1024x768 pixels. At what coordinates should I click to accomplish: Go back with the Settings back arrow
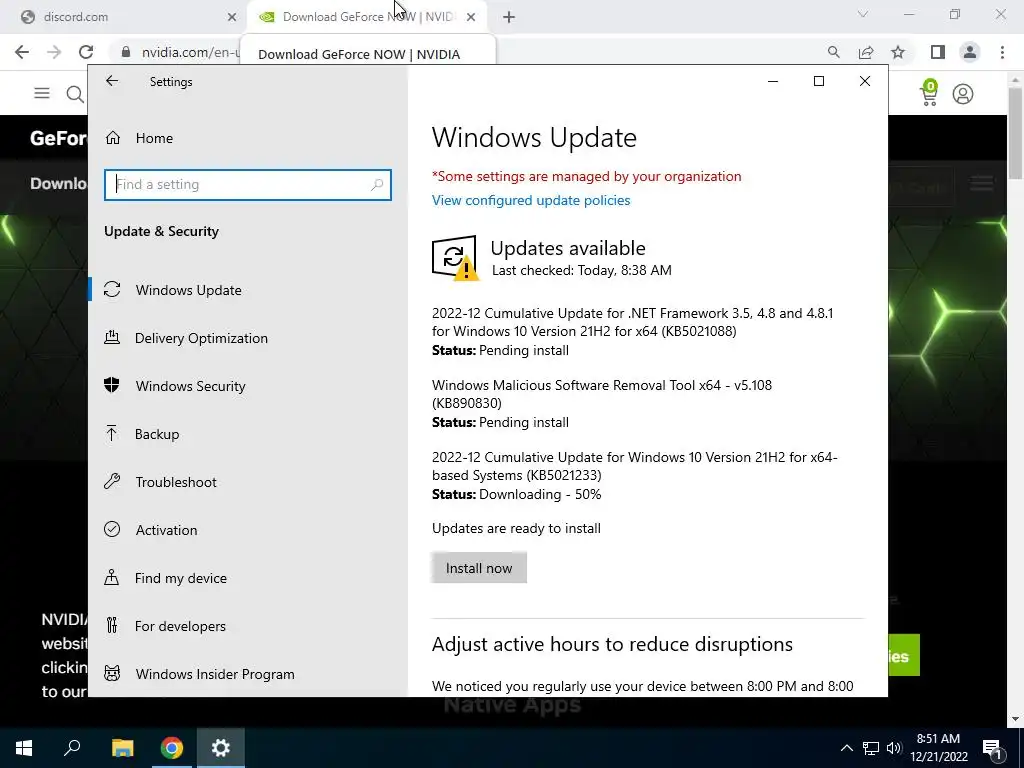point(112,81)
